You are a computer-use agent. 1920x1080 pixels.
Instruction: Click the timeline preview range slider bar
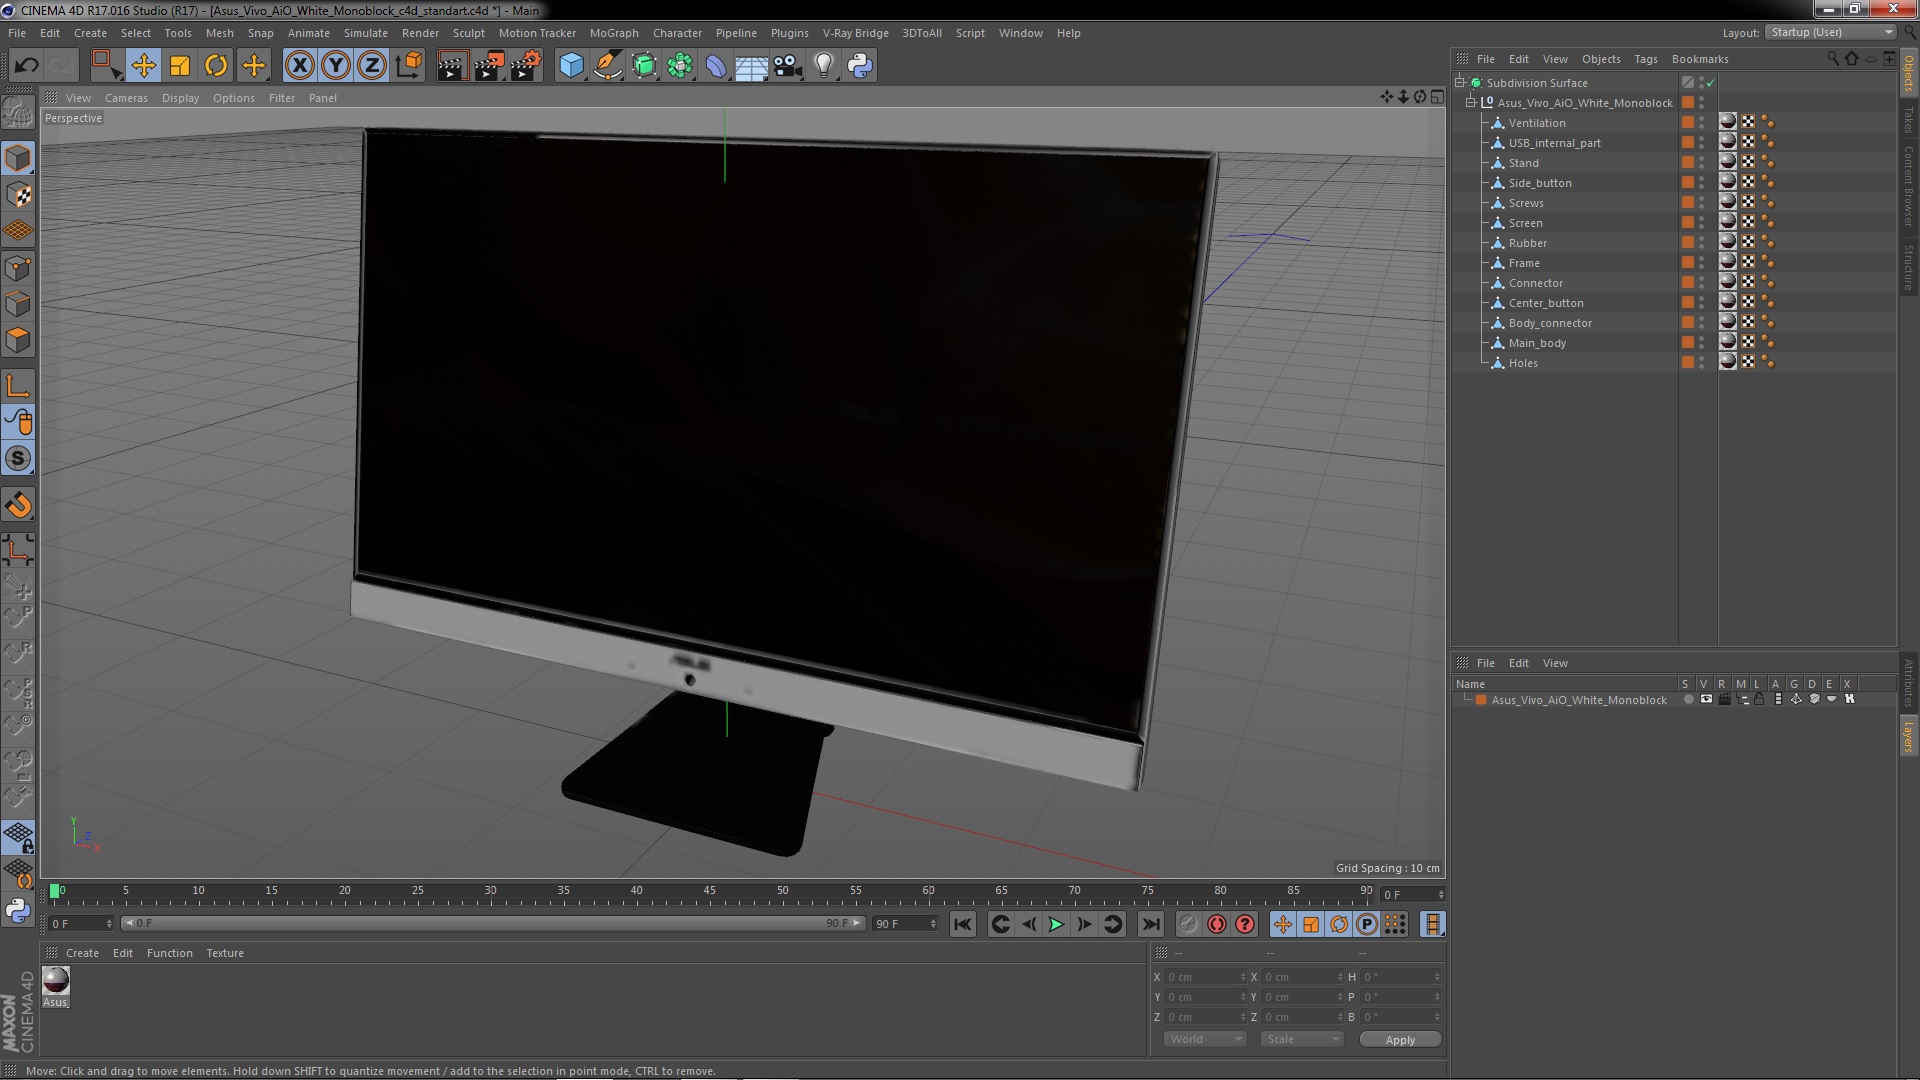pyautogui.click(x=492, y=924)
